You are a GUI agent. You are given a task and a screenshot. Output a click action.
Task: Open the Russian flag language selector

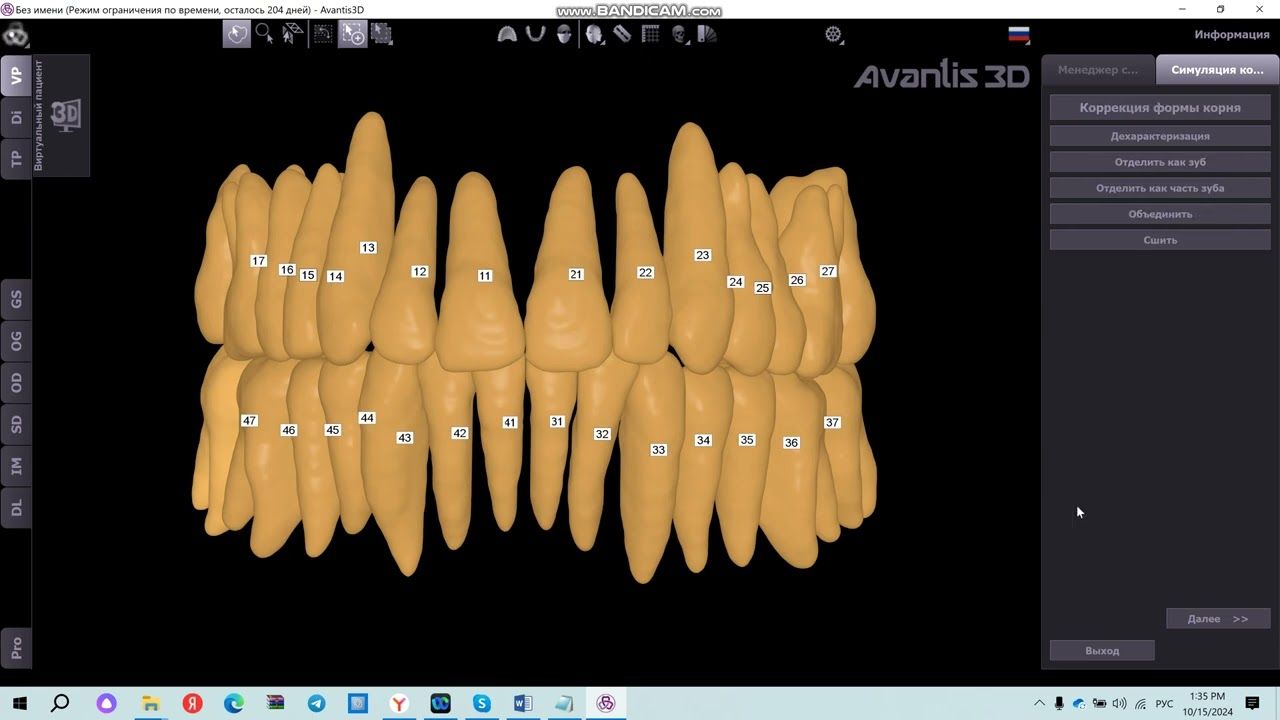[1018, 35]
